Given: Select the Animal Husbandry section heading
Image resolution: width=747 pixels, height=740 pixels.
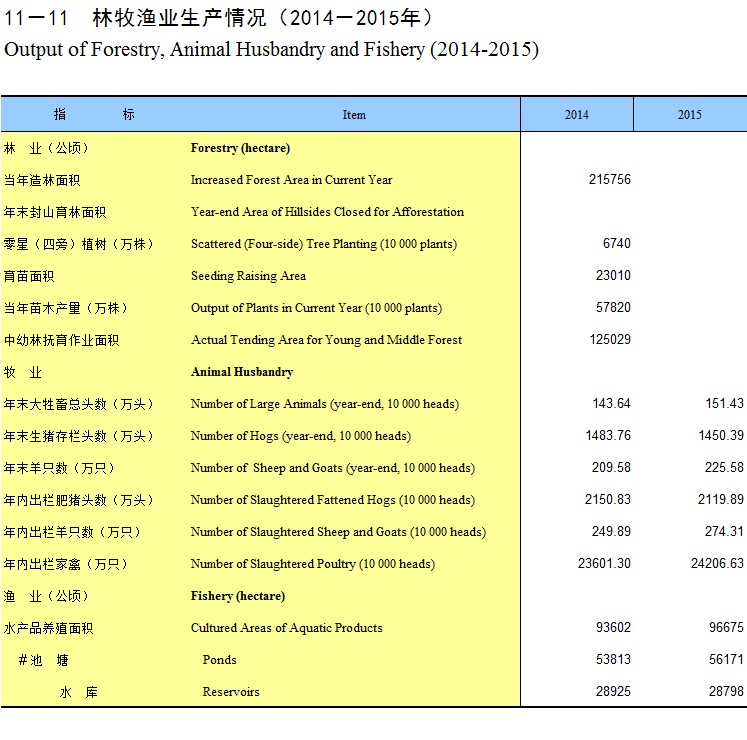Looking at the screenshot, I should 242,372.
